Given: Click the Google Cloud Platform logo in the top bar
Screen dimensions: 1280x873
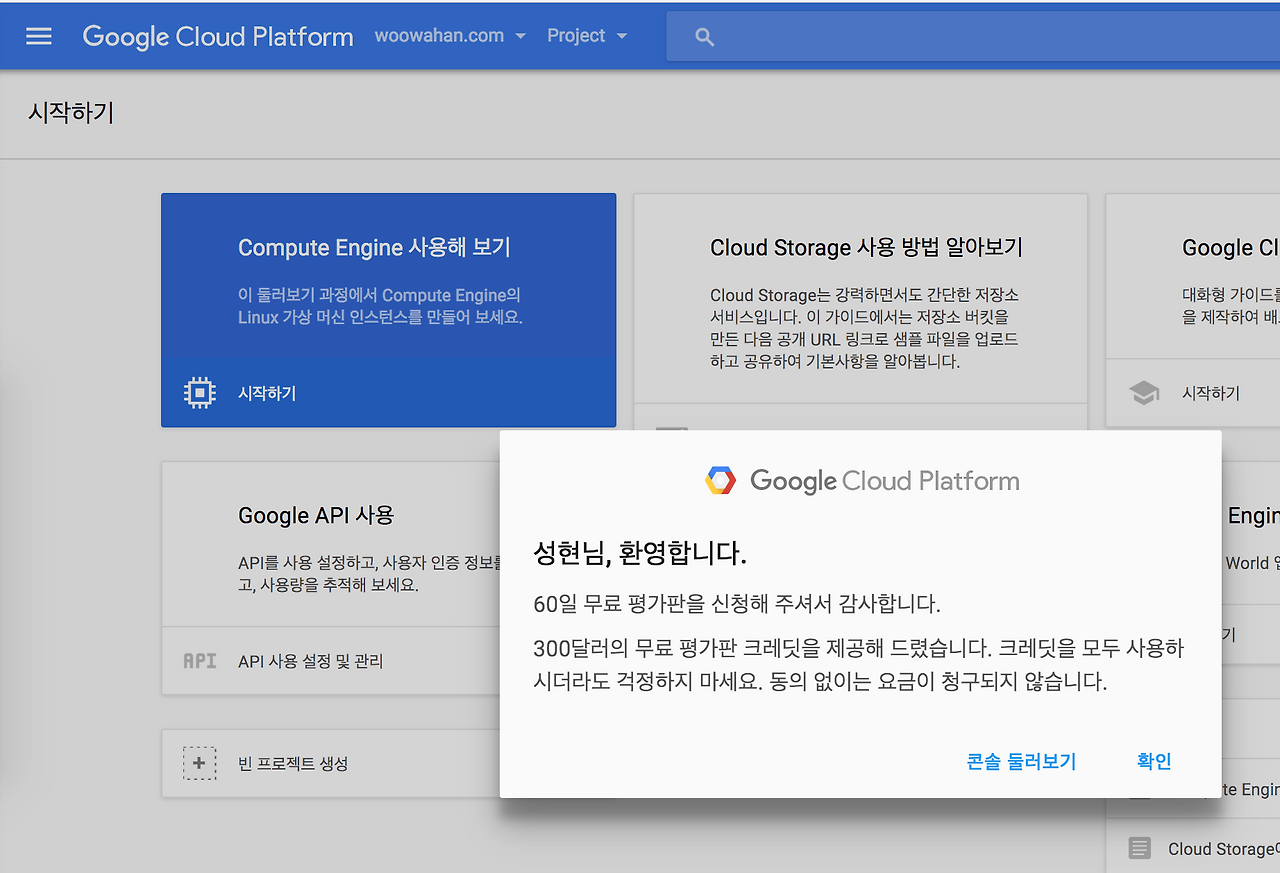Looking at the screenshot, I should pyautogui.click(x=217, y=35).
